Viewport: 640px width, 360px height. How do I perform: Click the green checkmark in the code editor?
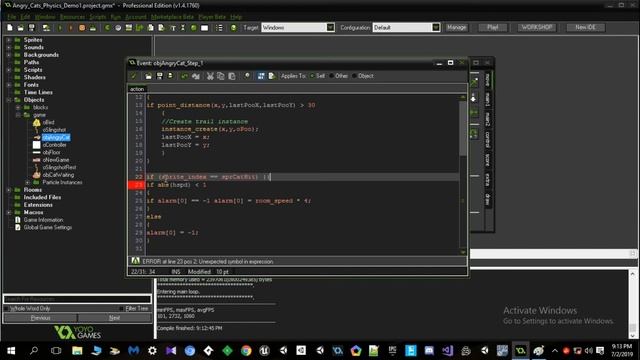point(133,76)
